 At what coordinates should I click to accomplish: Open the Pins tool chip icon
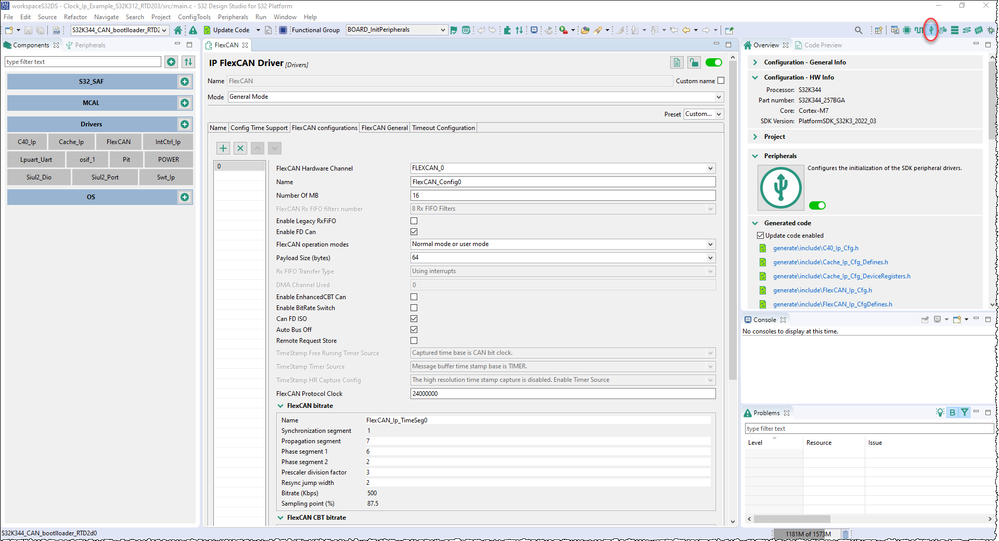(907, 30)
